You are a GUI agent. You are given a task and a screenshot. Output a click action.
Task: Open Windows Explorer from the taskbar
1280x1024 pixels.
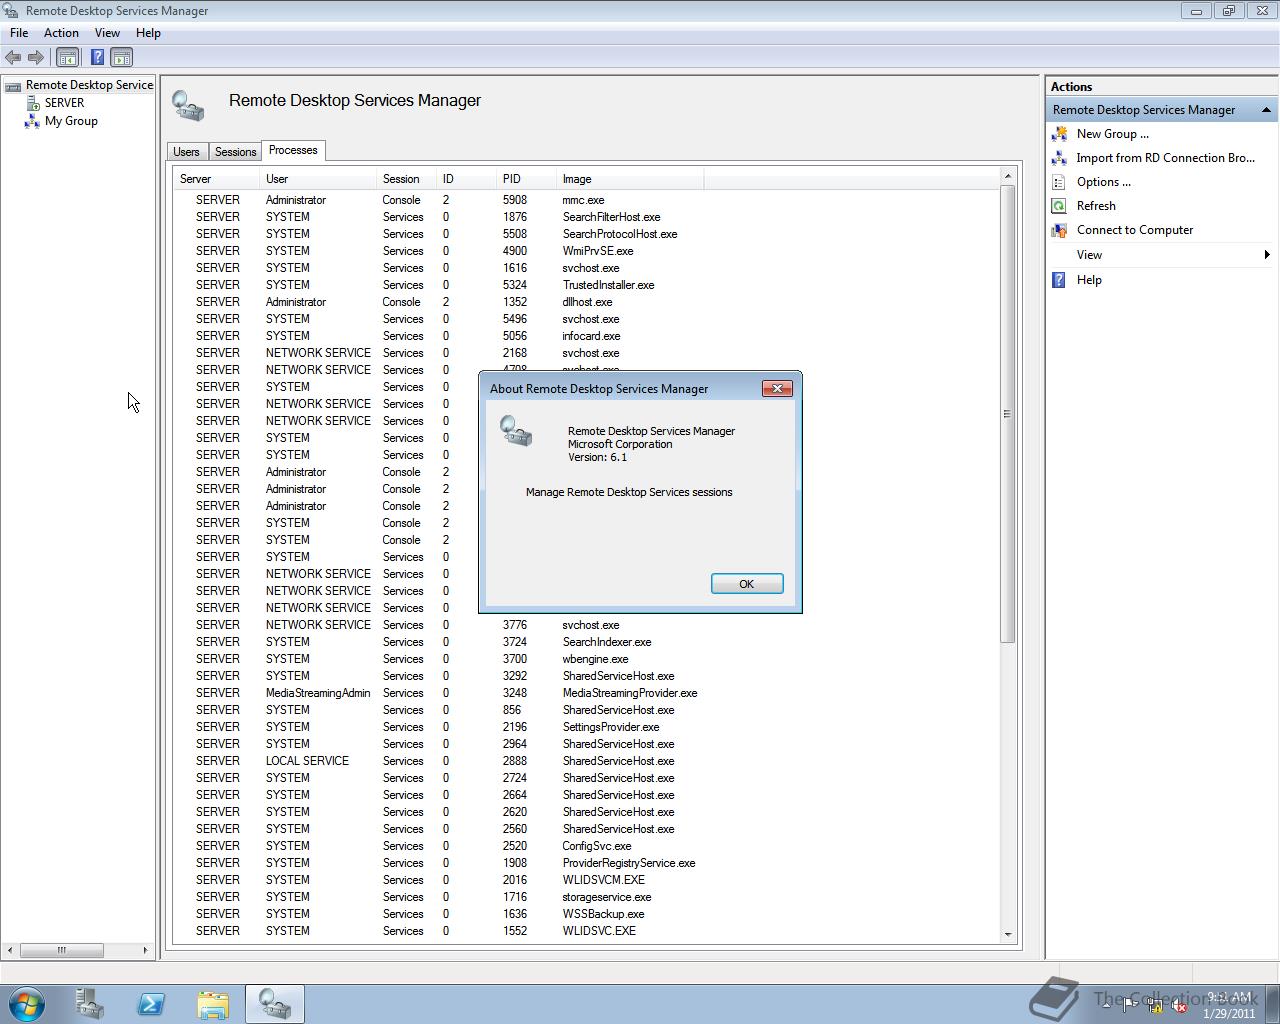213,1004
